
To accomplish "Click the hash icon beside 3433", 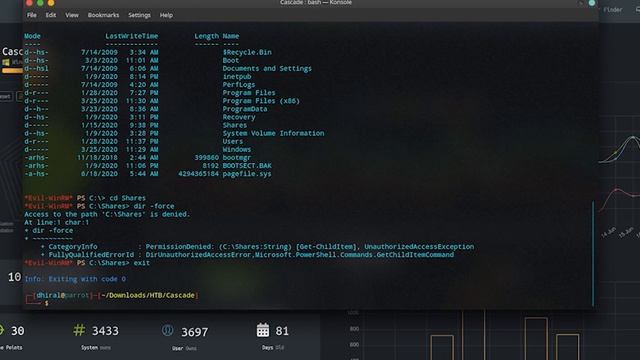I will pyautogui.click(x=79, y=330).
